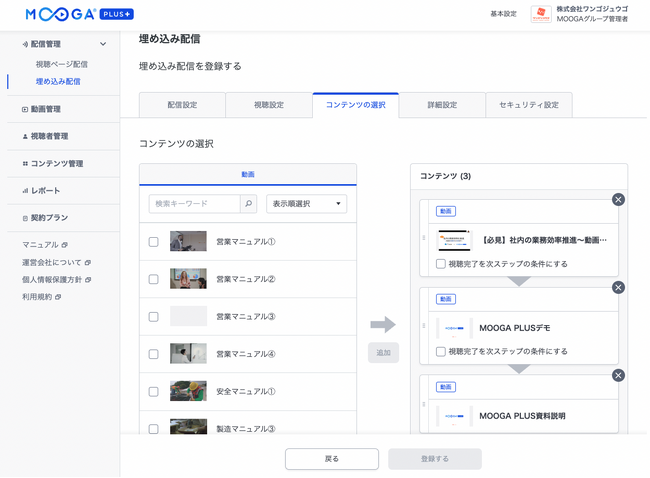This screenshot has height=478, width=650.
Task: Click the 安全マニュアル① video thumbnail
Action: click(188, 391)
